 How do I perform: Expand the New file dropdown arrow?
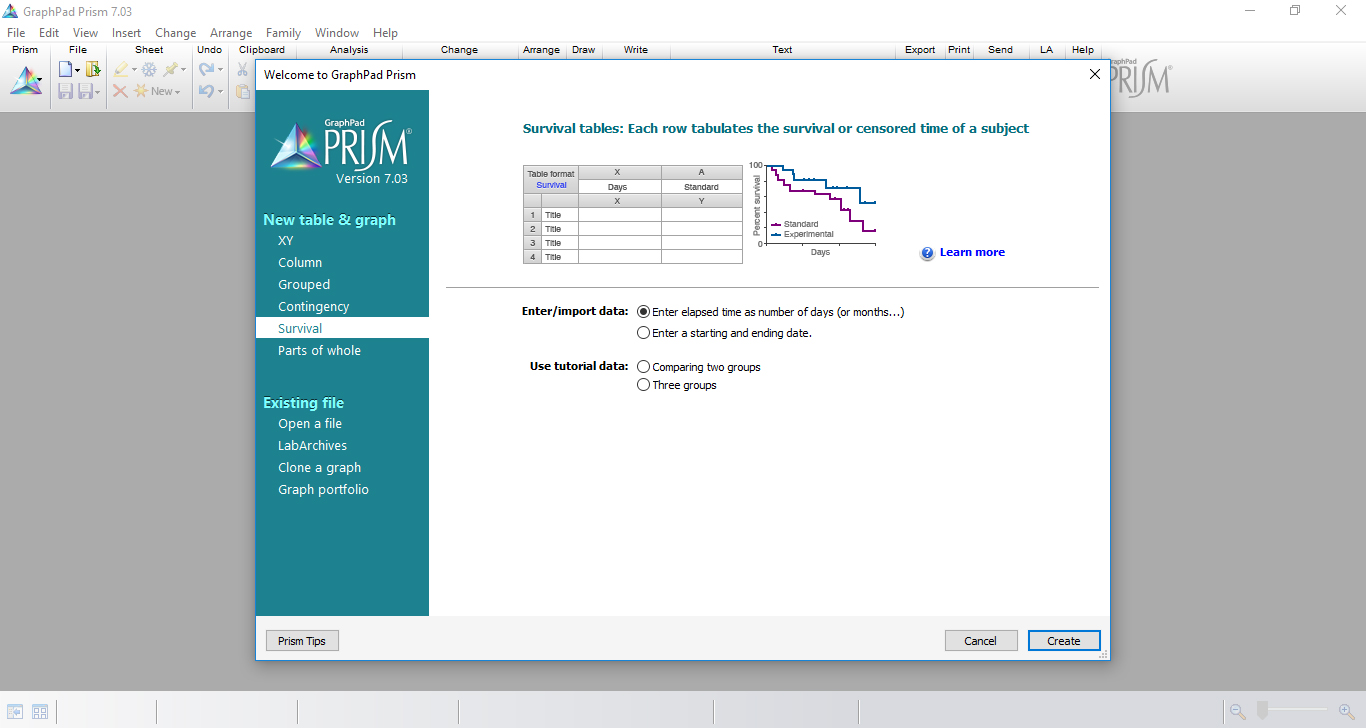point(77,70)
